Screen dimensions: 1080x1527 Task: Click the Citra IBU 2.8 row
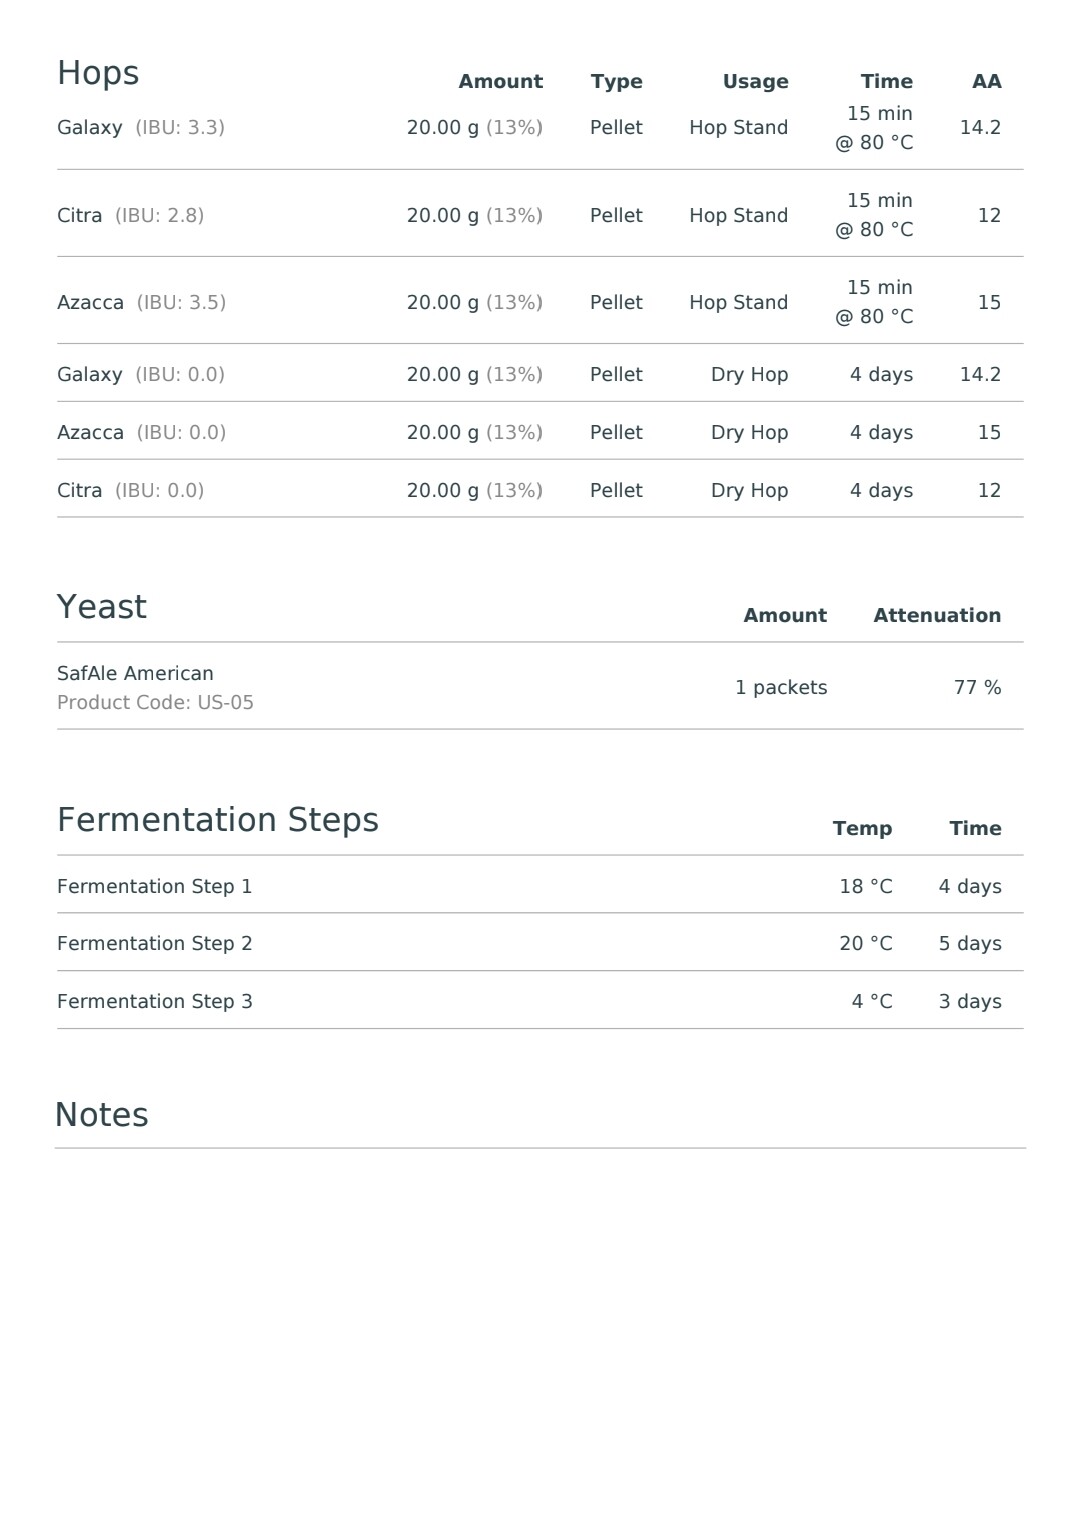pos(540,215)
